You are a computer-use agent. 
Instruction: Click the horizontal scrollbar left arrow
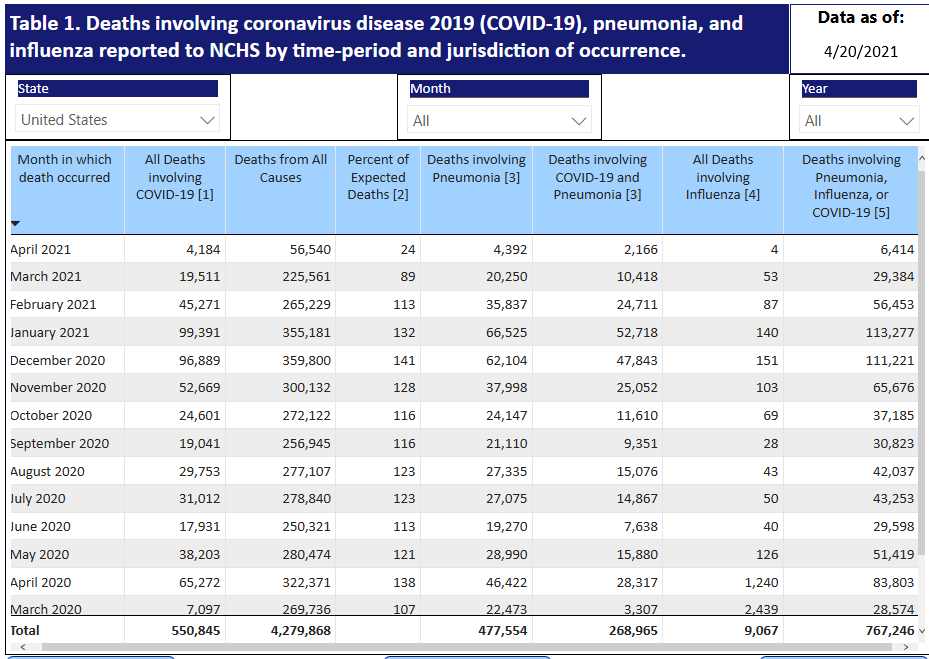[x=20, y=647]
